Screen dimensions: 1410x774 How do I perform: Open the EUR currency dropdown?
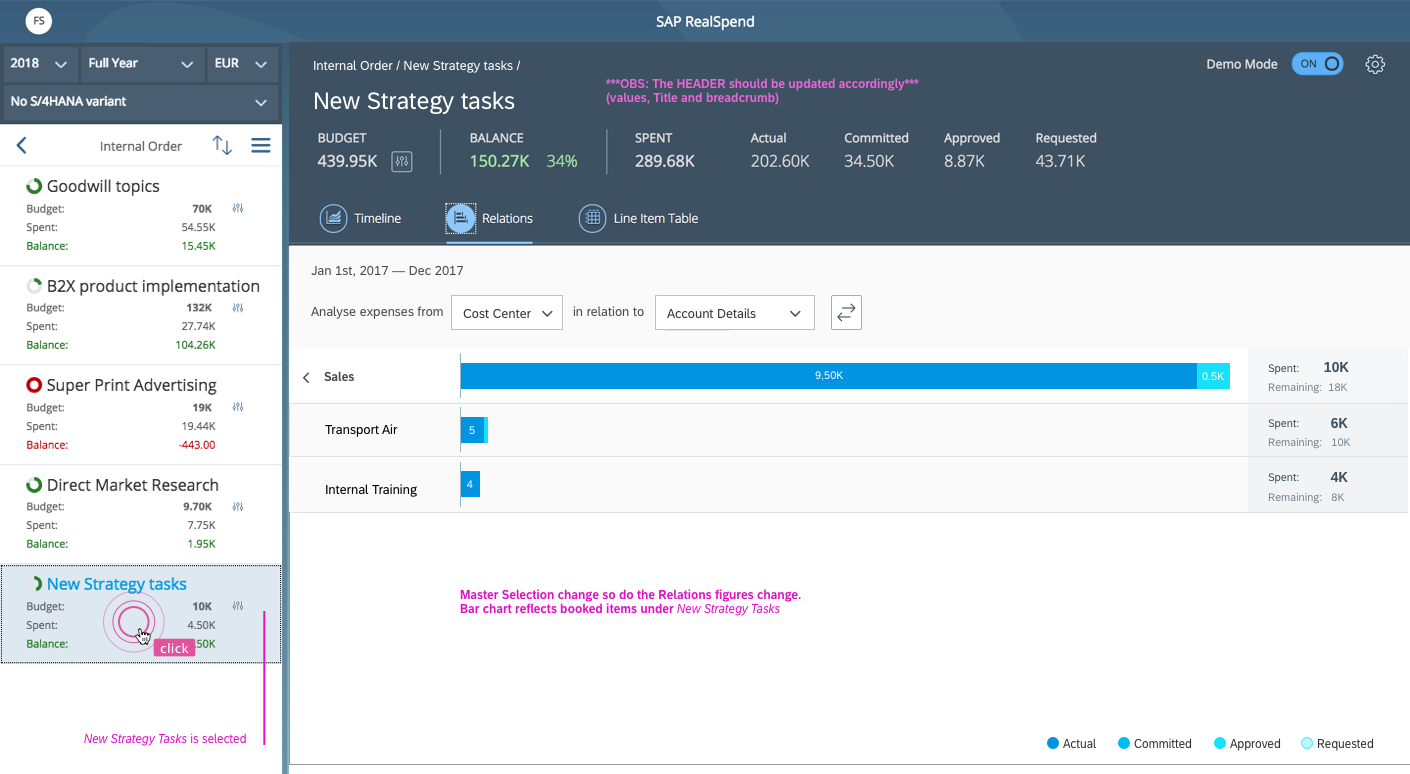pos(241,63)
